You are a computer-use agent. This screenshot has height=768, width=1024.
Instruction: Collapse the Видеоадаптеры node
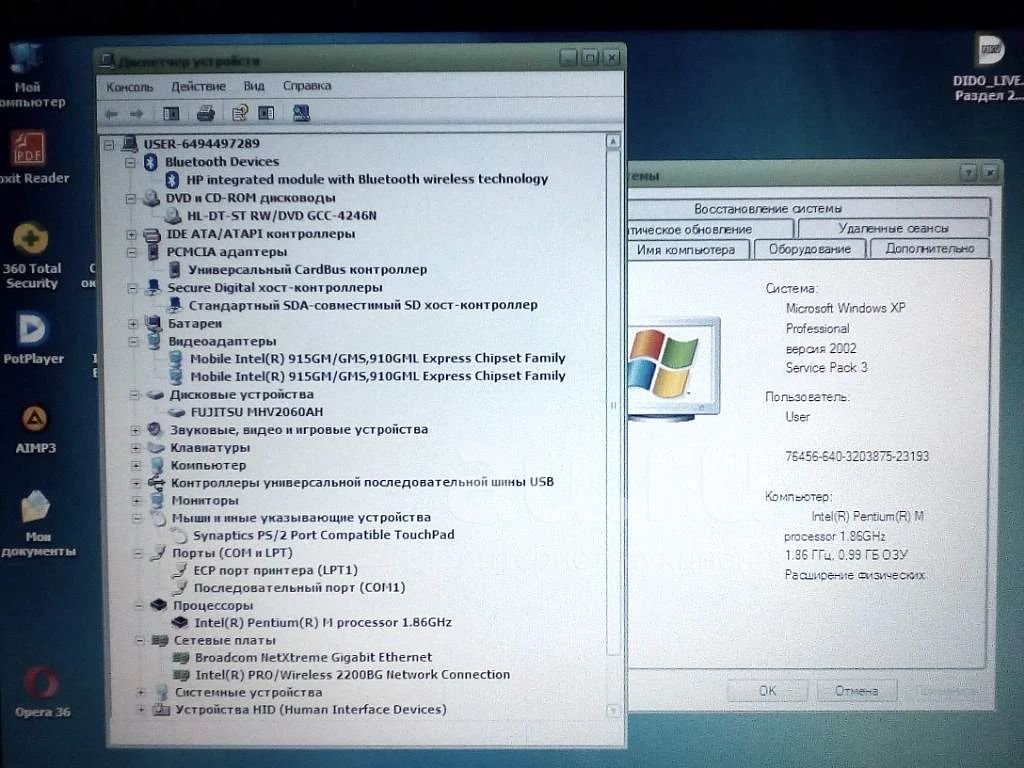tap(133, 341)
